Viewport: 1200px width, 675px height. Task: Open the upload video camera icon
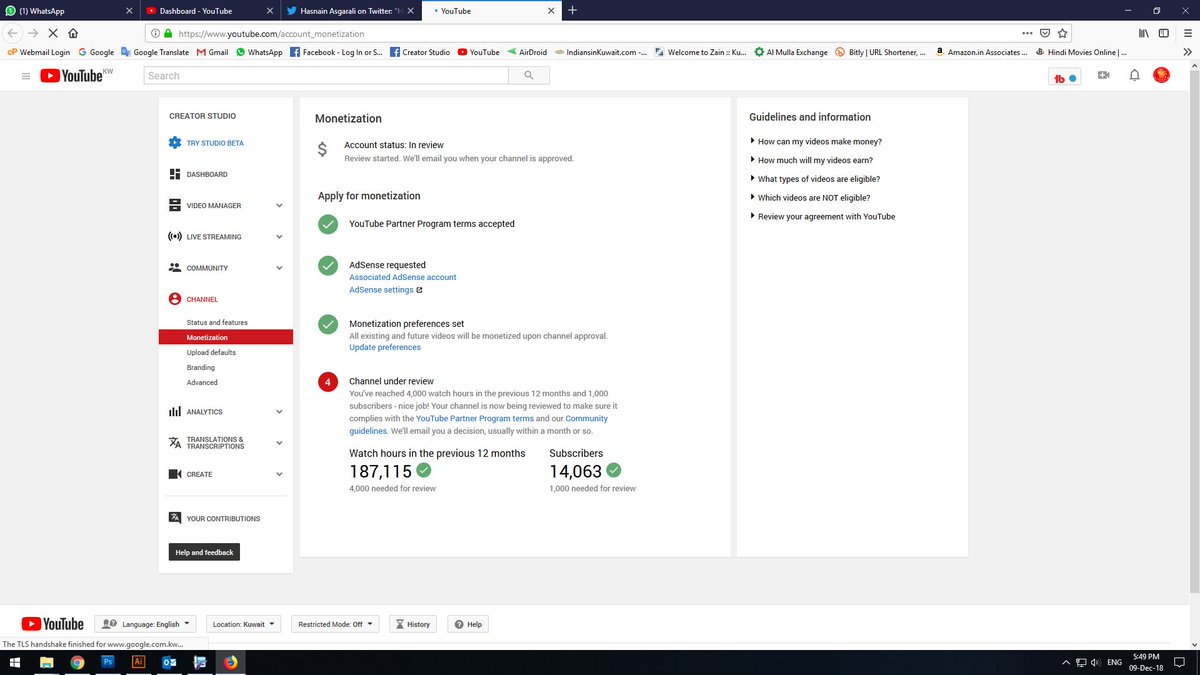point(1104,75)
